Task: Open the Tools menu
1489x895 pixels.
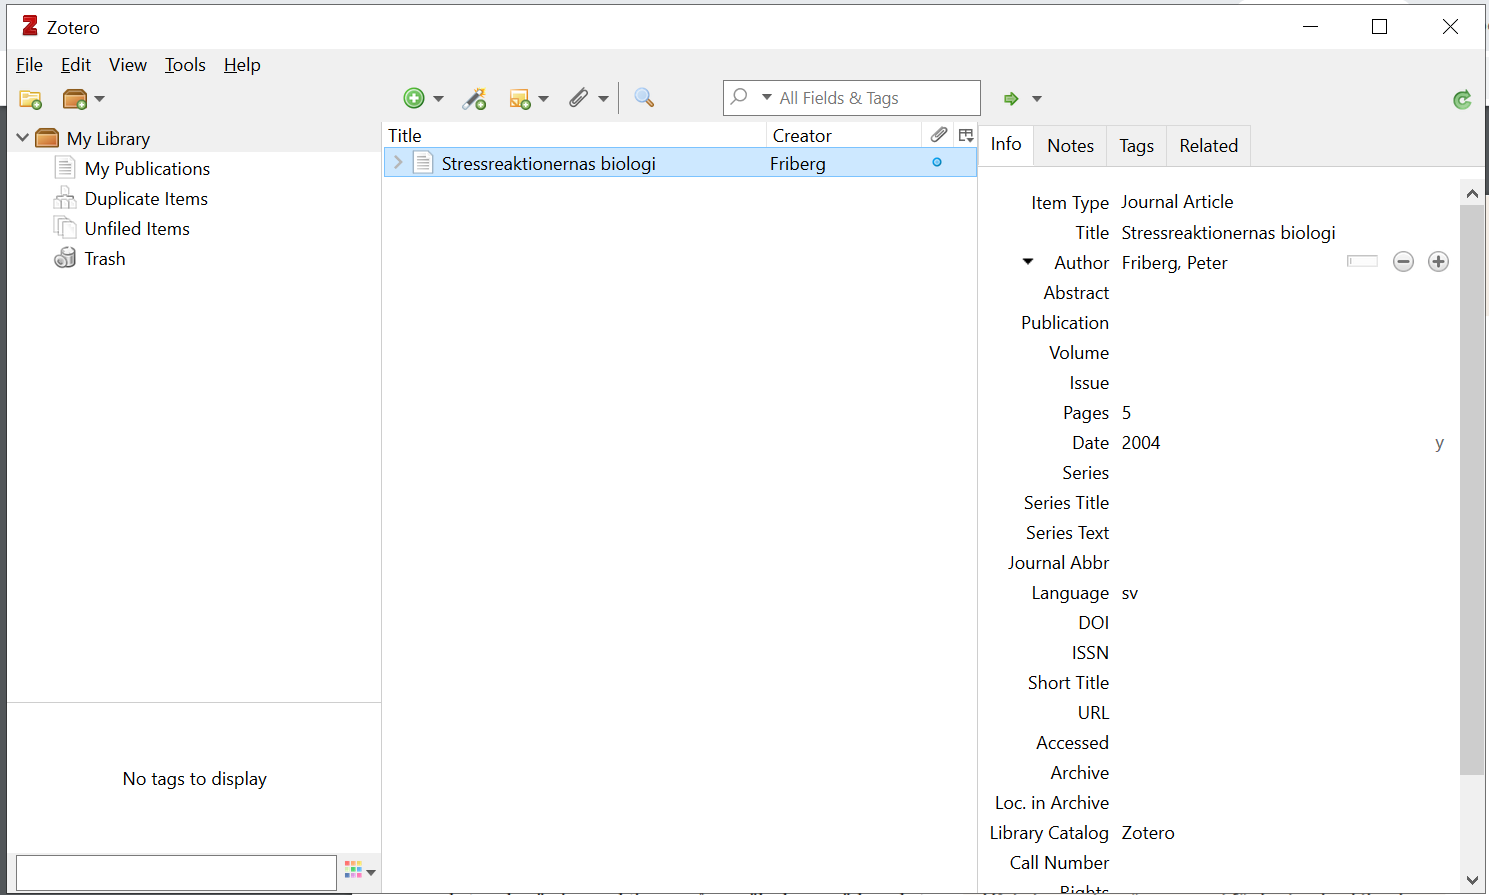Action: (x=185, y=65)
